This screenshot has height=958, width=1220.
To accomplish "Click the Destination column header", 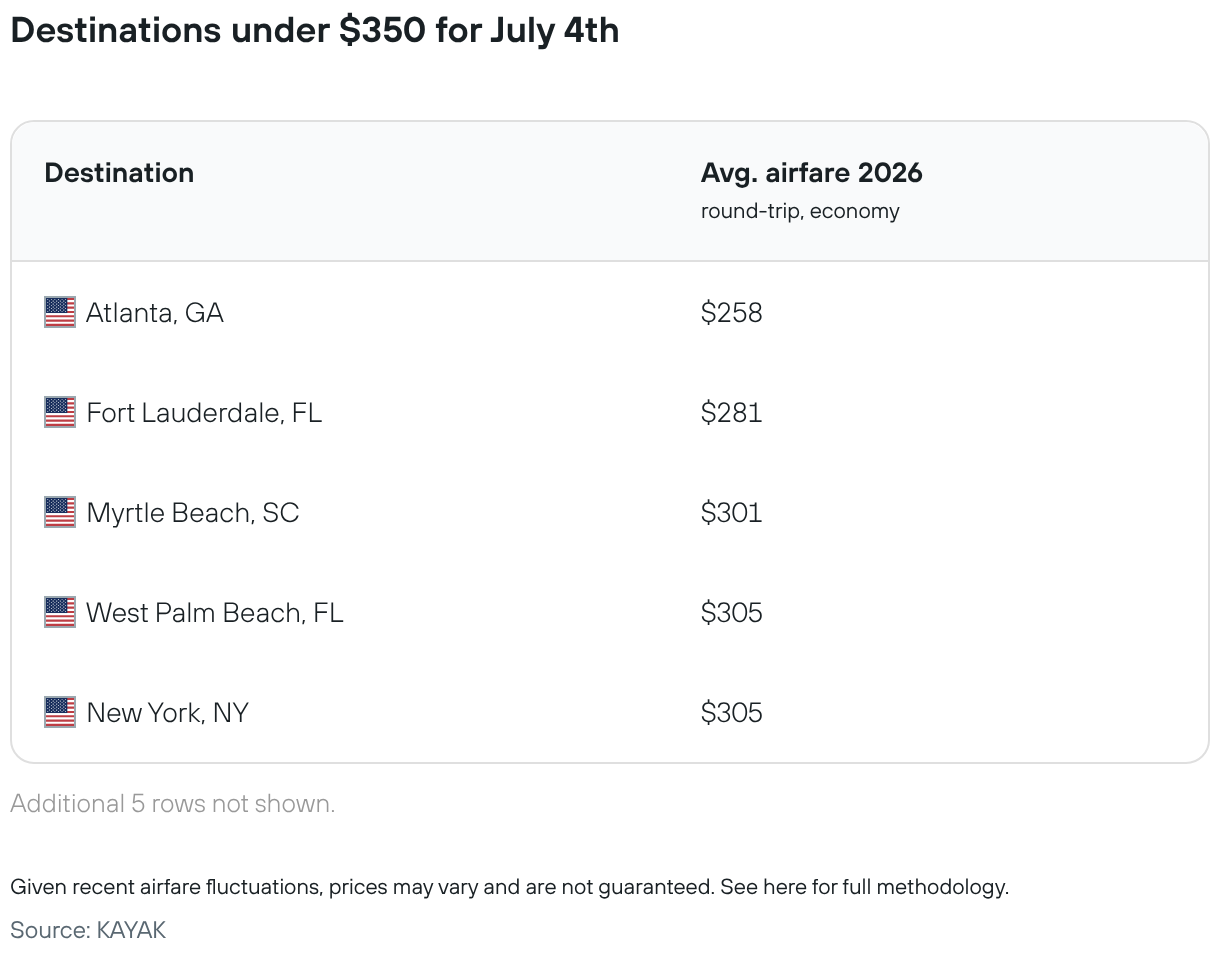I will coord(119,172).
